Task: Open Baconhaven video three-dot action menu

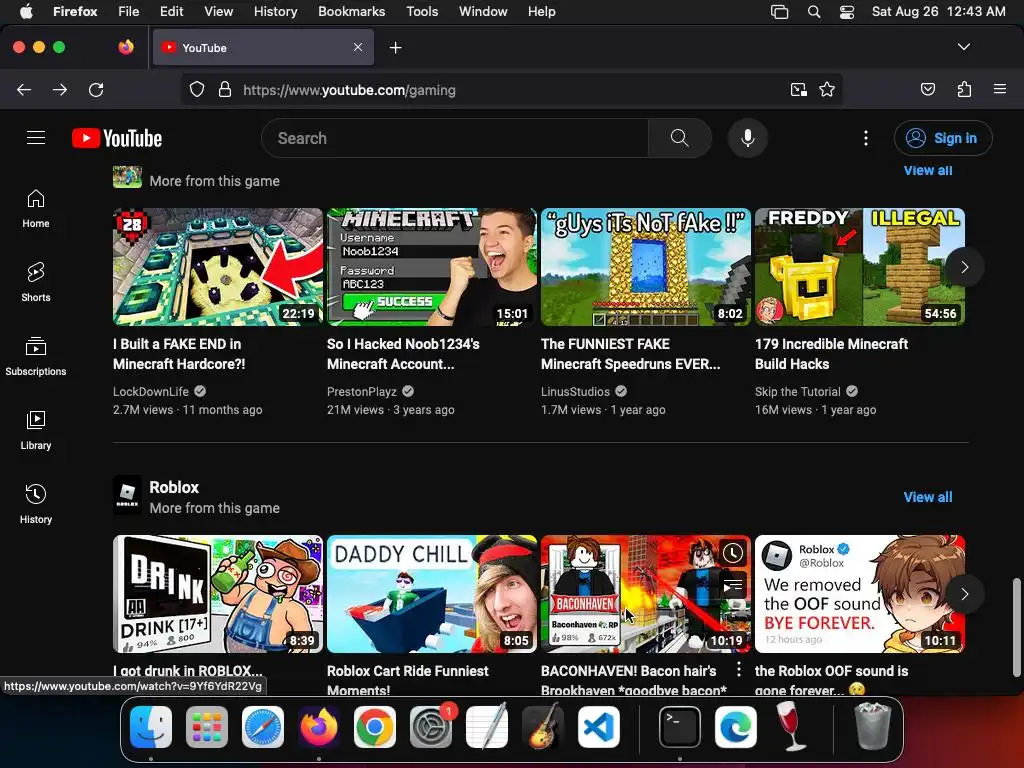Action: click(739, 669)
